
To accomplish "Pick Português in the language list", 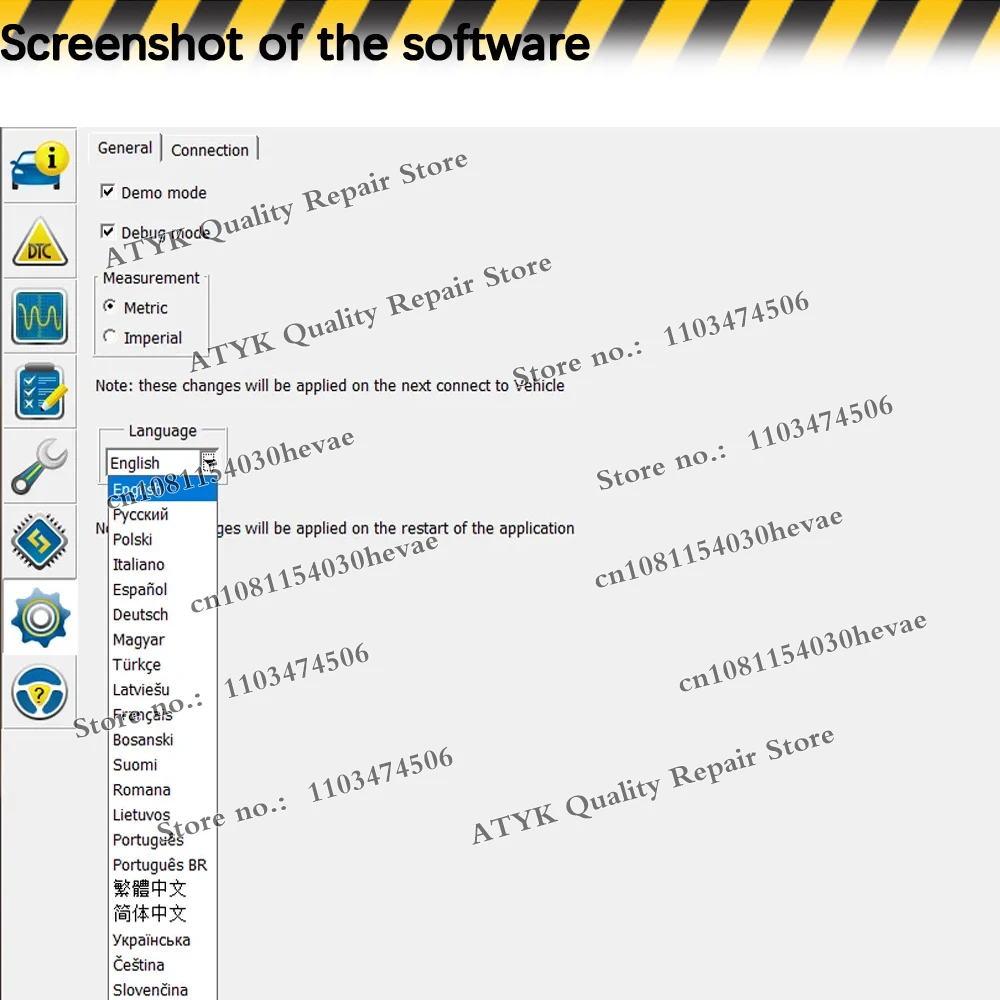I will [x=163, y=839].
